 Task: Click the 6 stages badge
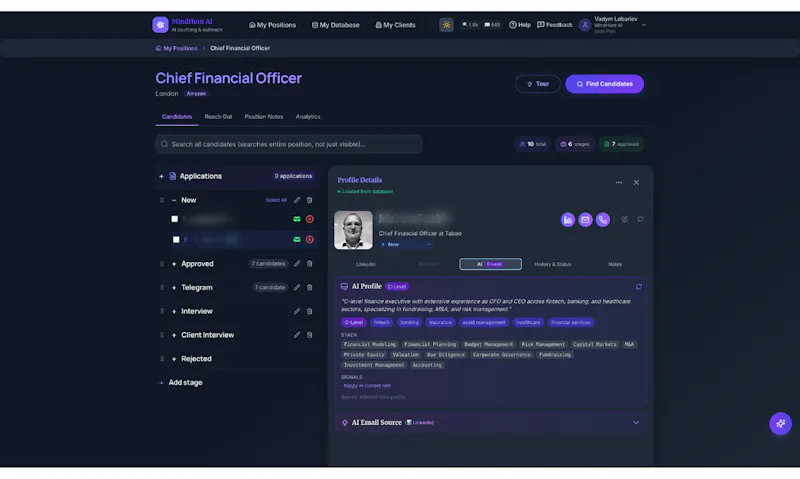pos(574,144)
